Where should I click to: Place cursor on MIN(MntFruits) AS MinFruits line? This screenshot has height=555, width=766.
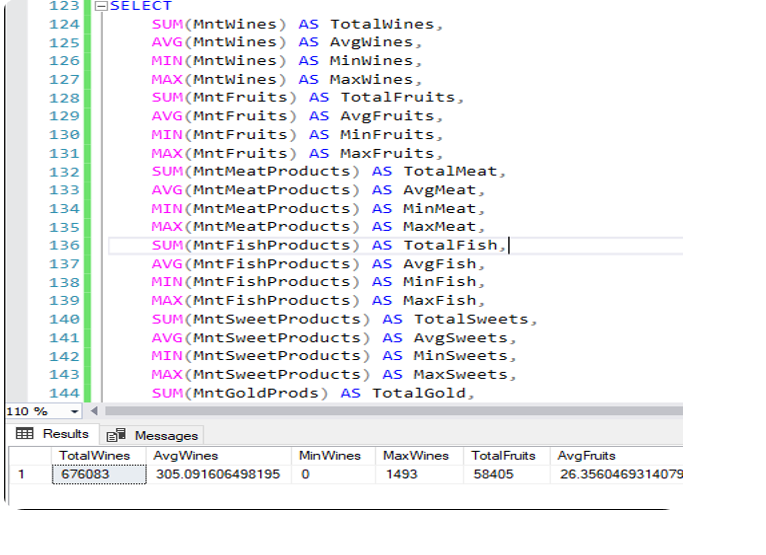[x=297, y=134]
